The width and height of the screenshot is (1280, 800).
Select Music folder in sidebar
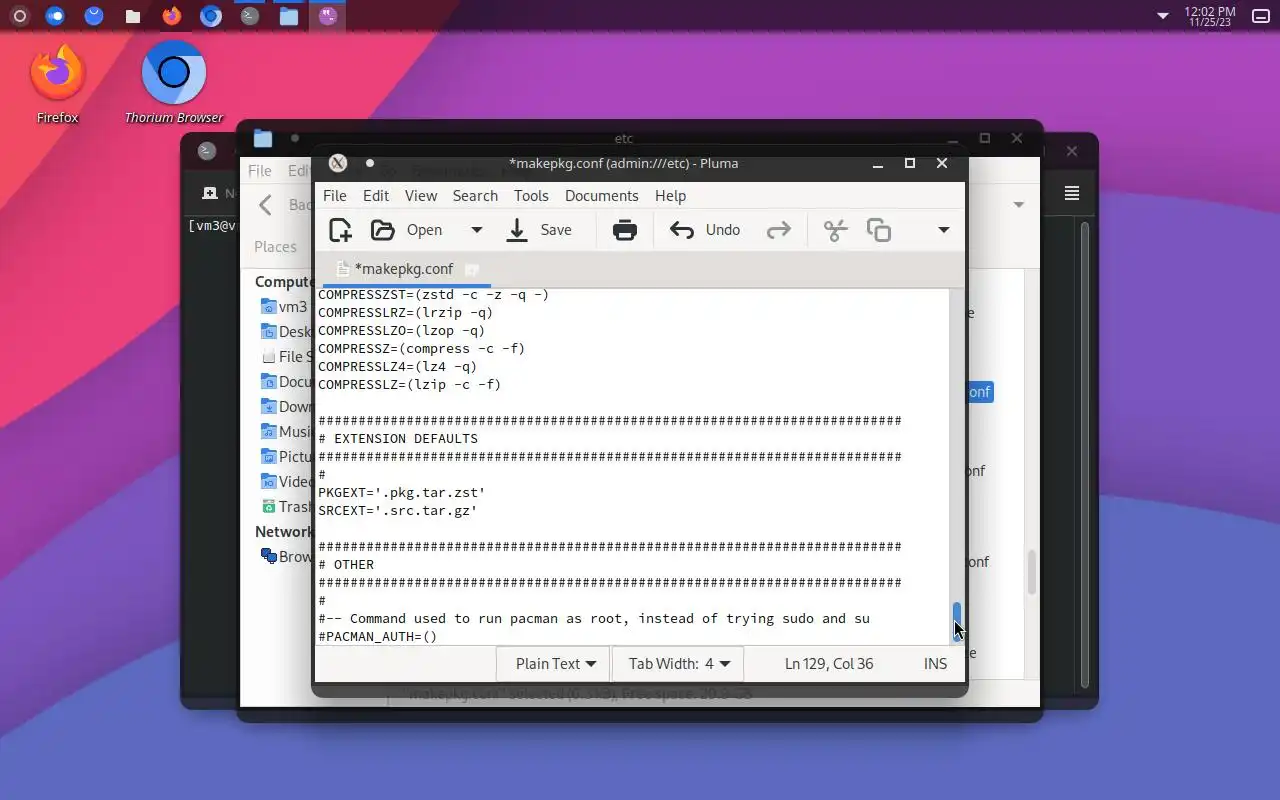click(285, 432)
